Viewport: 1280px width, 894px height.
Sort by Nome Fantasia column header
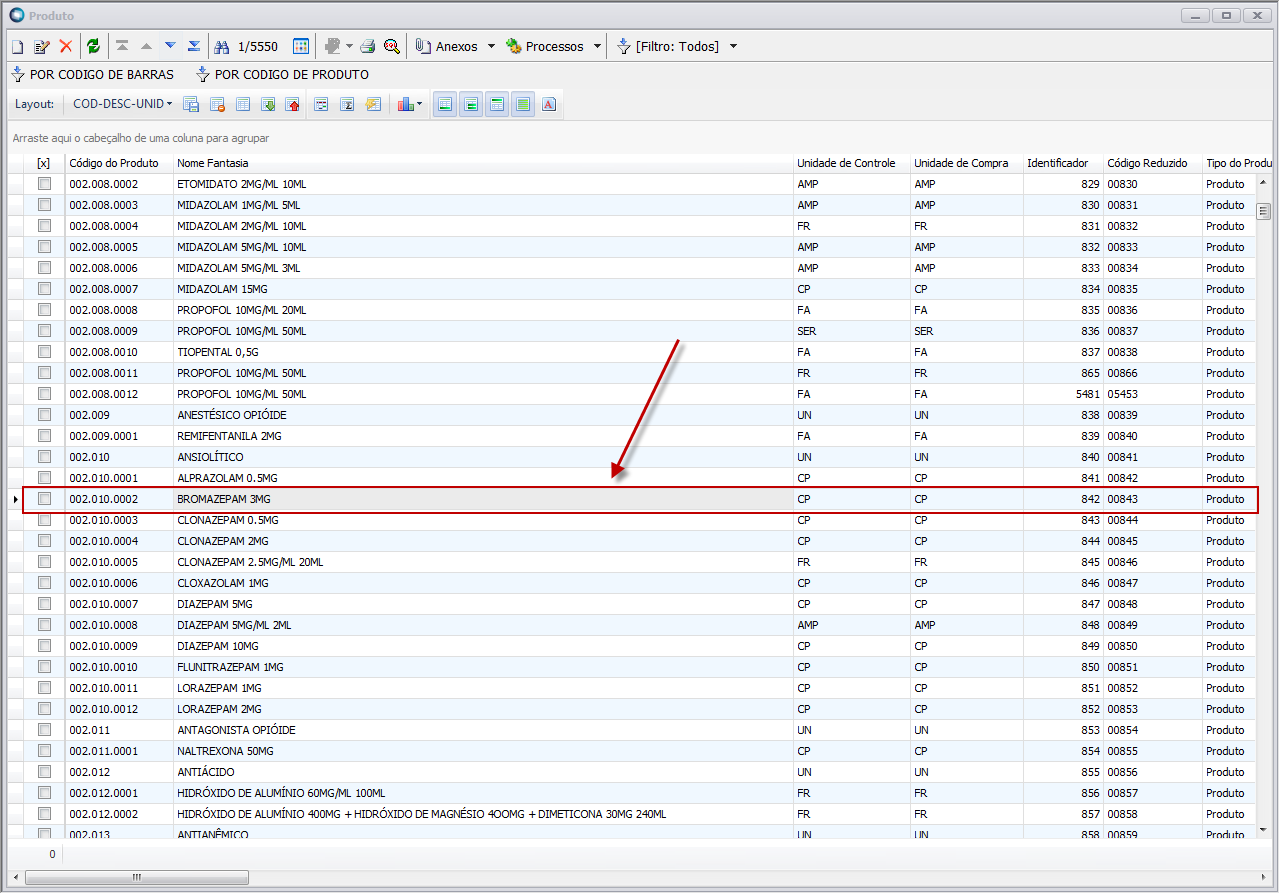tap(483, 163)
